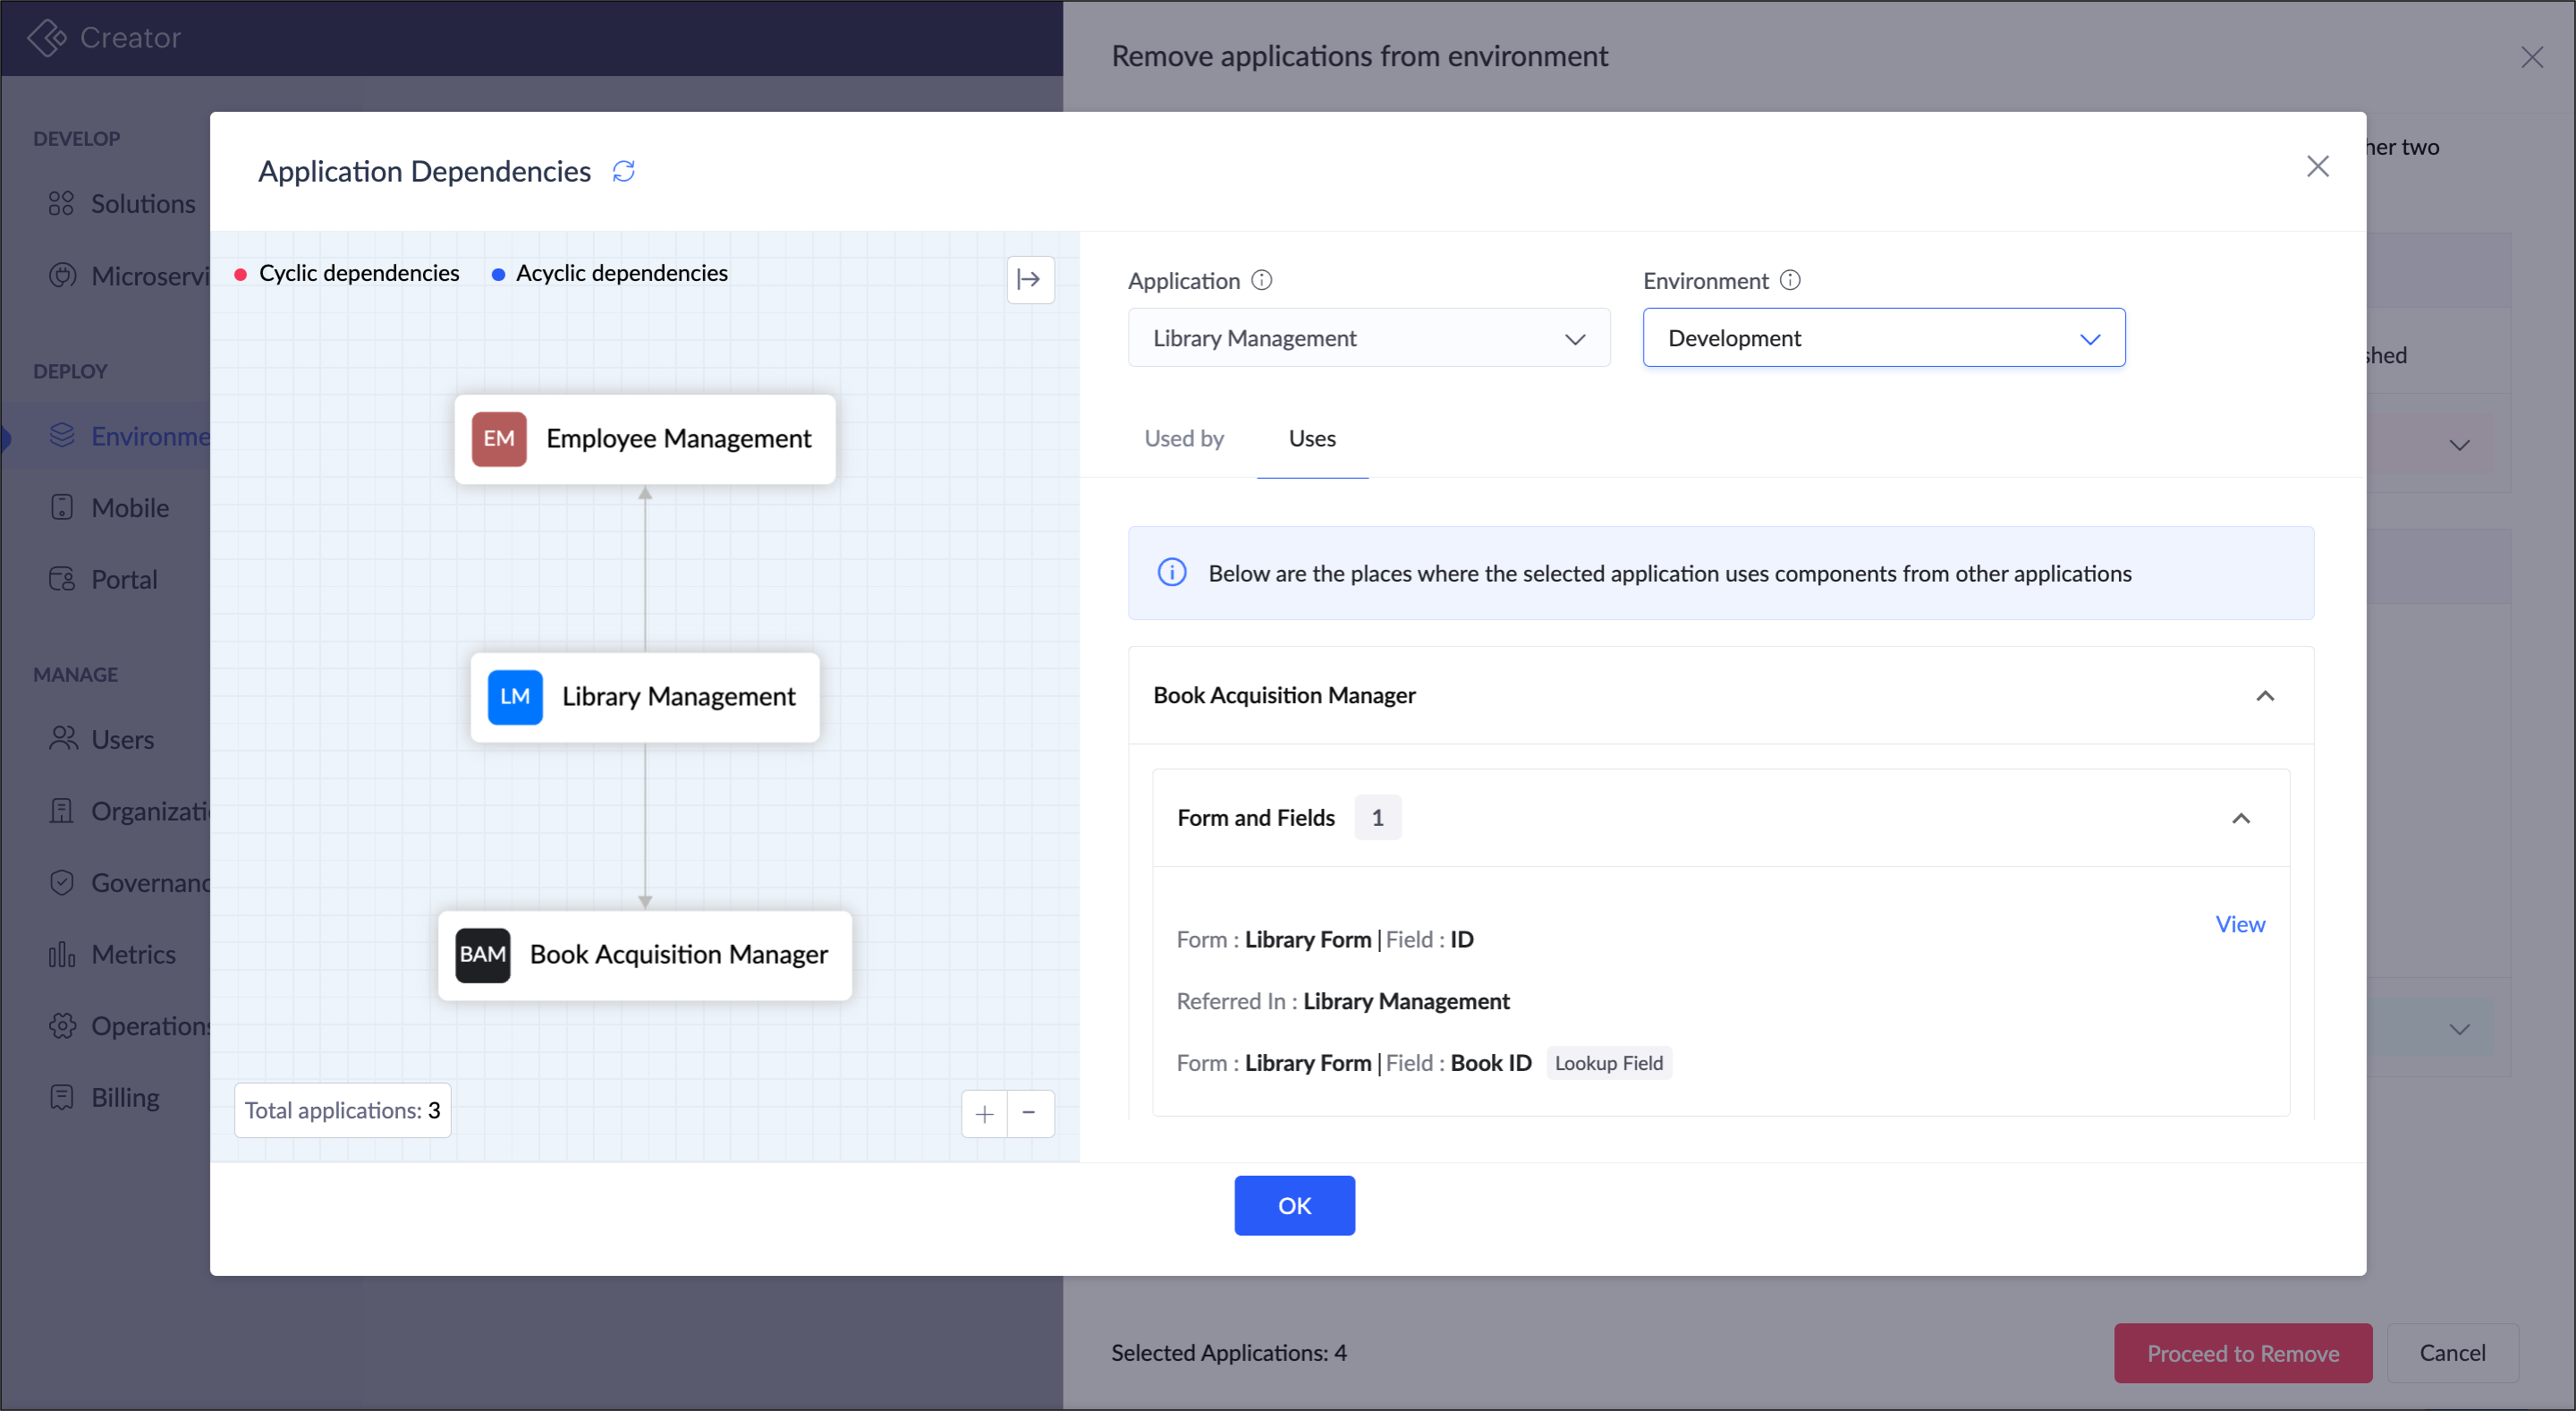2576x1411 pixels.
Task: Click the Lookup Field tag
Action: (1608, 1063)
